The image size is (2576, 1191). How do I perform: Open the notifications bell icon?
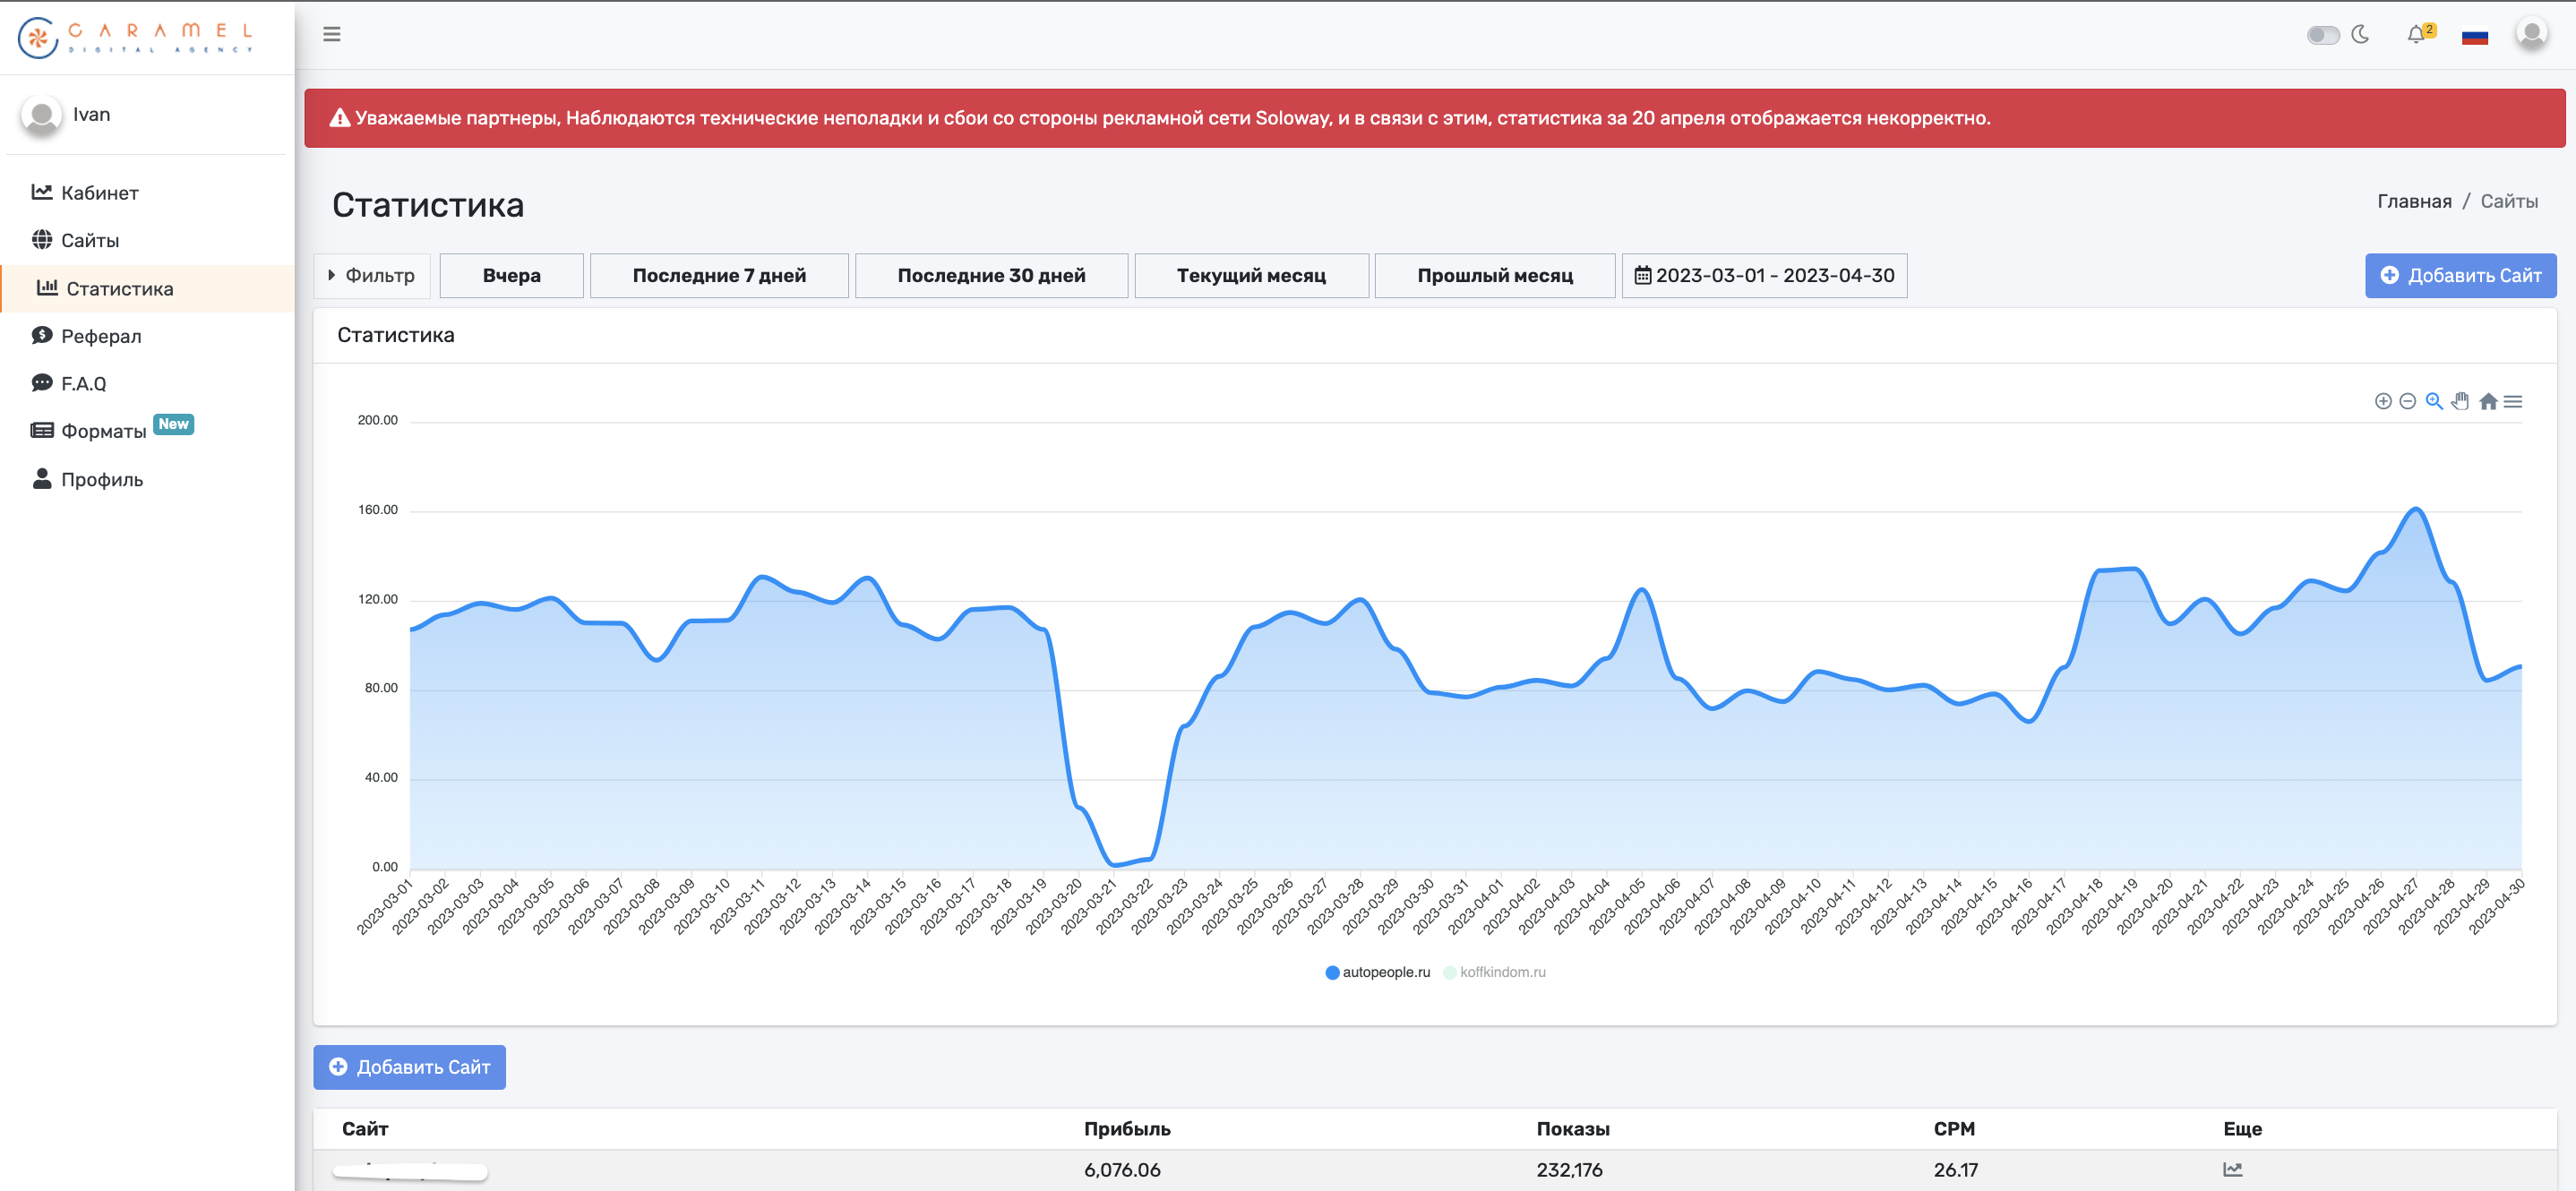coord(2416,35)
